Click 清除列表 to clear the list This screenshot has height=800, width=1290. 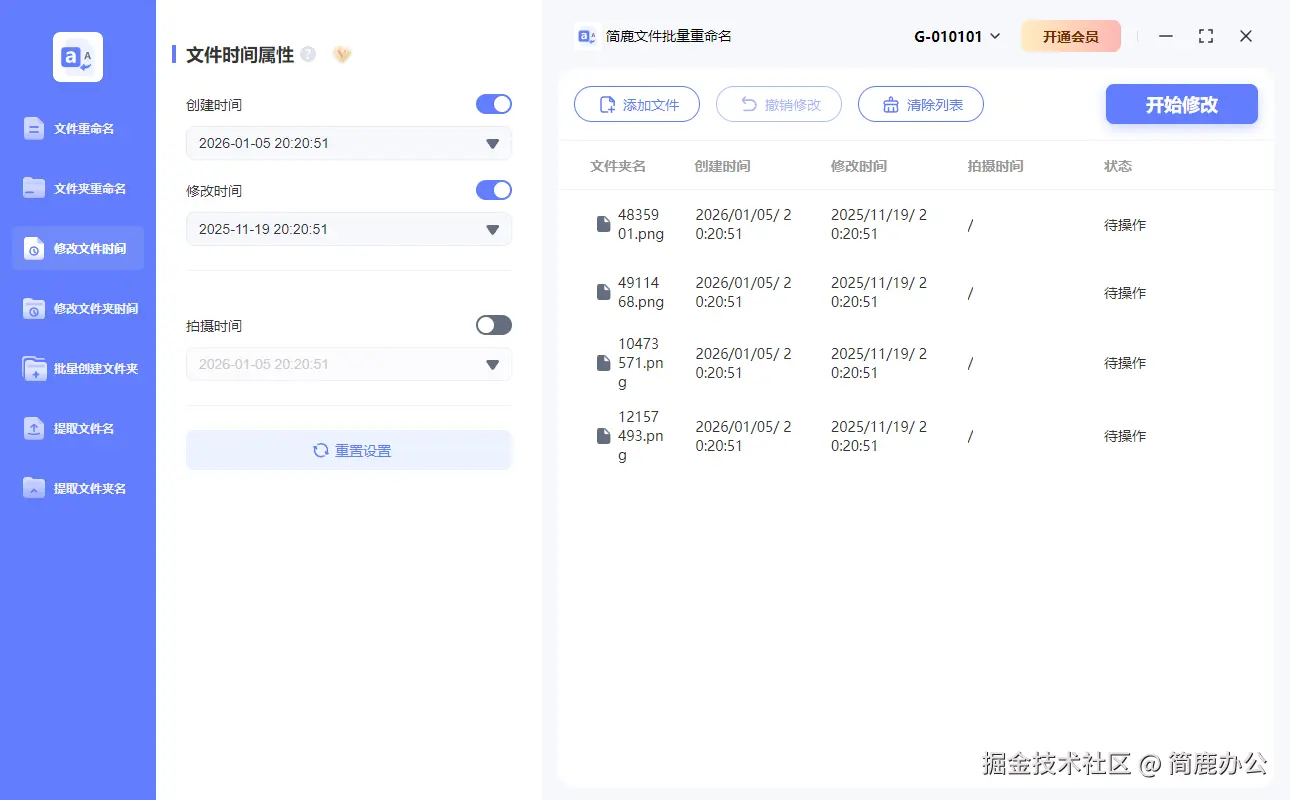[920, 104]
